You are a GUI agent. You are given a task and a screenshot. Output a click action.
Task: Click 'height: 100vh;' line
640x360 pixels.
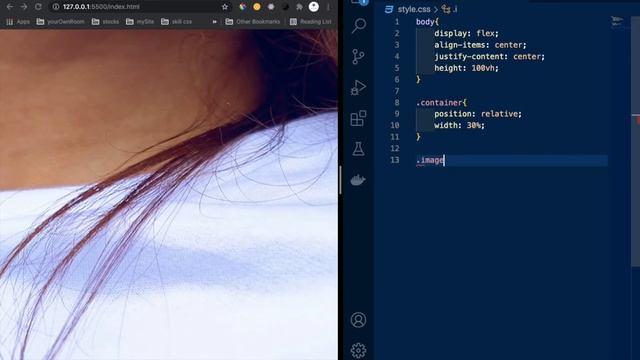tap(467, 68)
